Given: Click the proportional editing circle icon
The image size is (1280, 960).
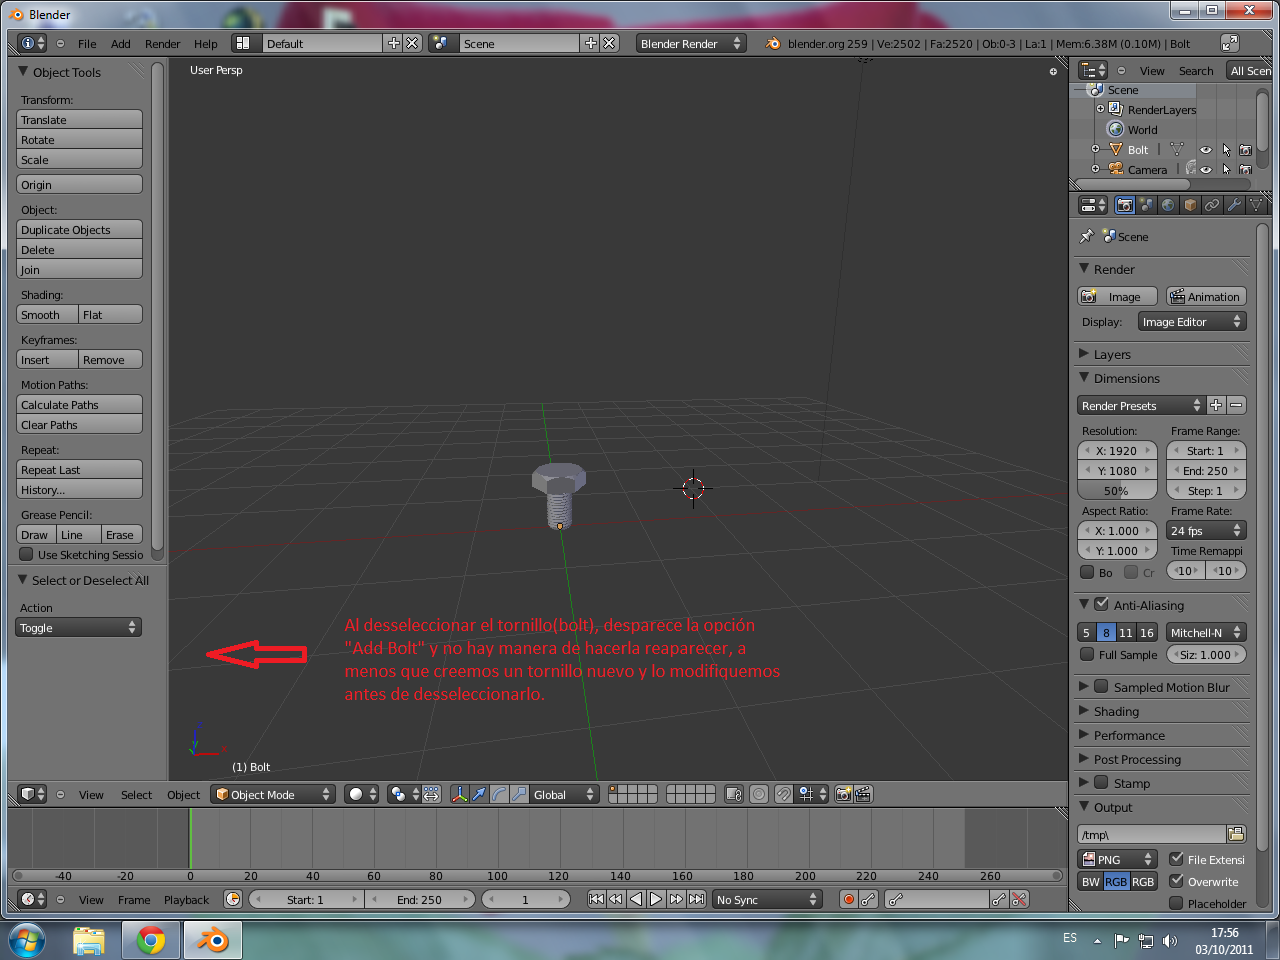Looking at the screenshot, I should pos(759,794).
